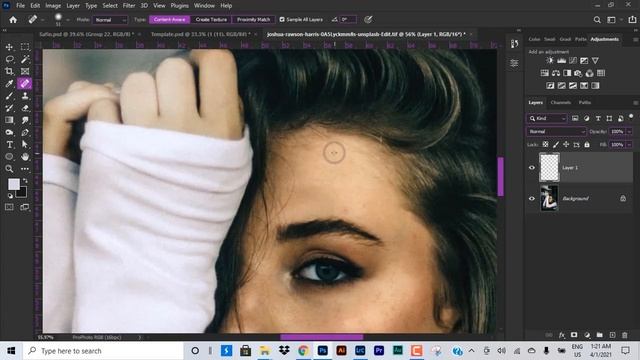Select the Rectangular Marquee tool

[25, 47]
